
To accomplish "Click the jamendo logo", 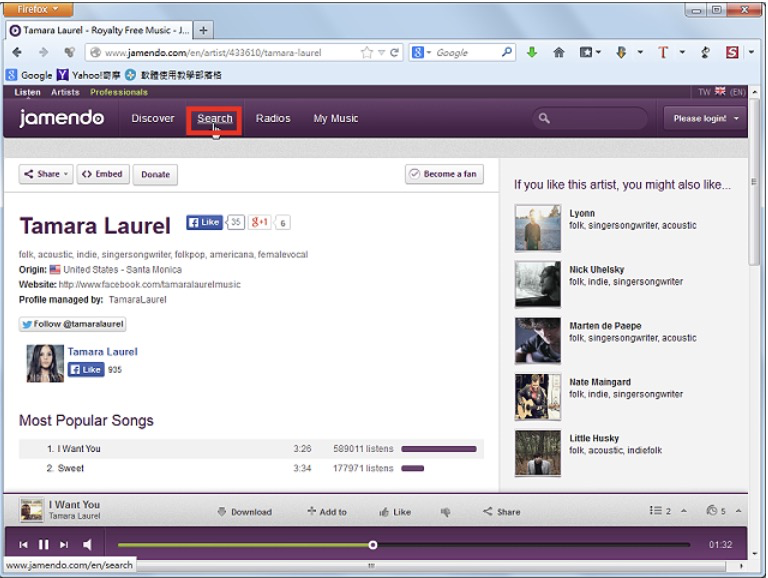I will pyautogui.click(x=61, y=118).
